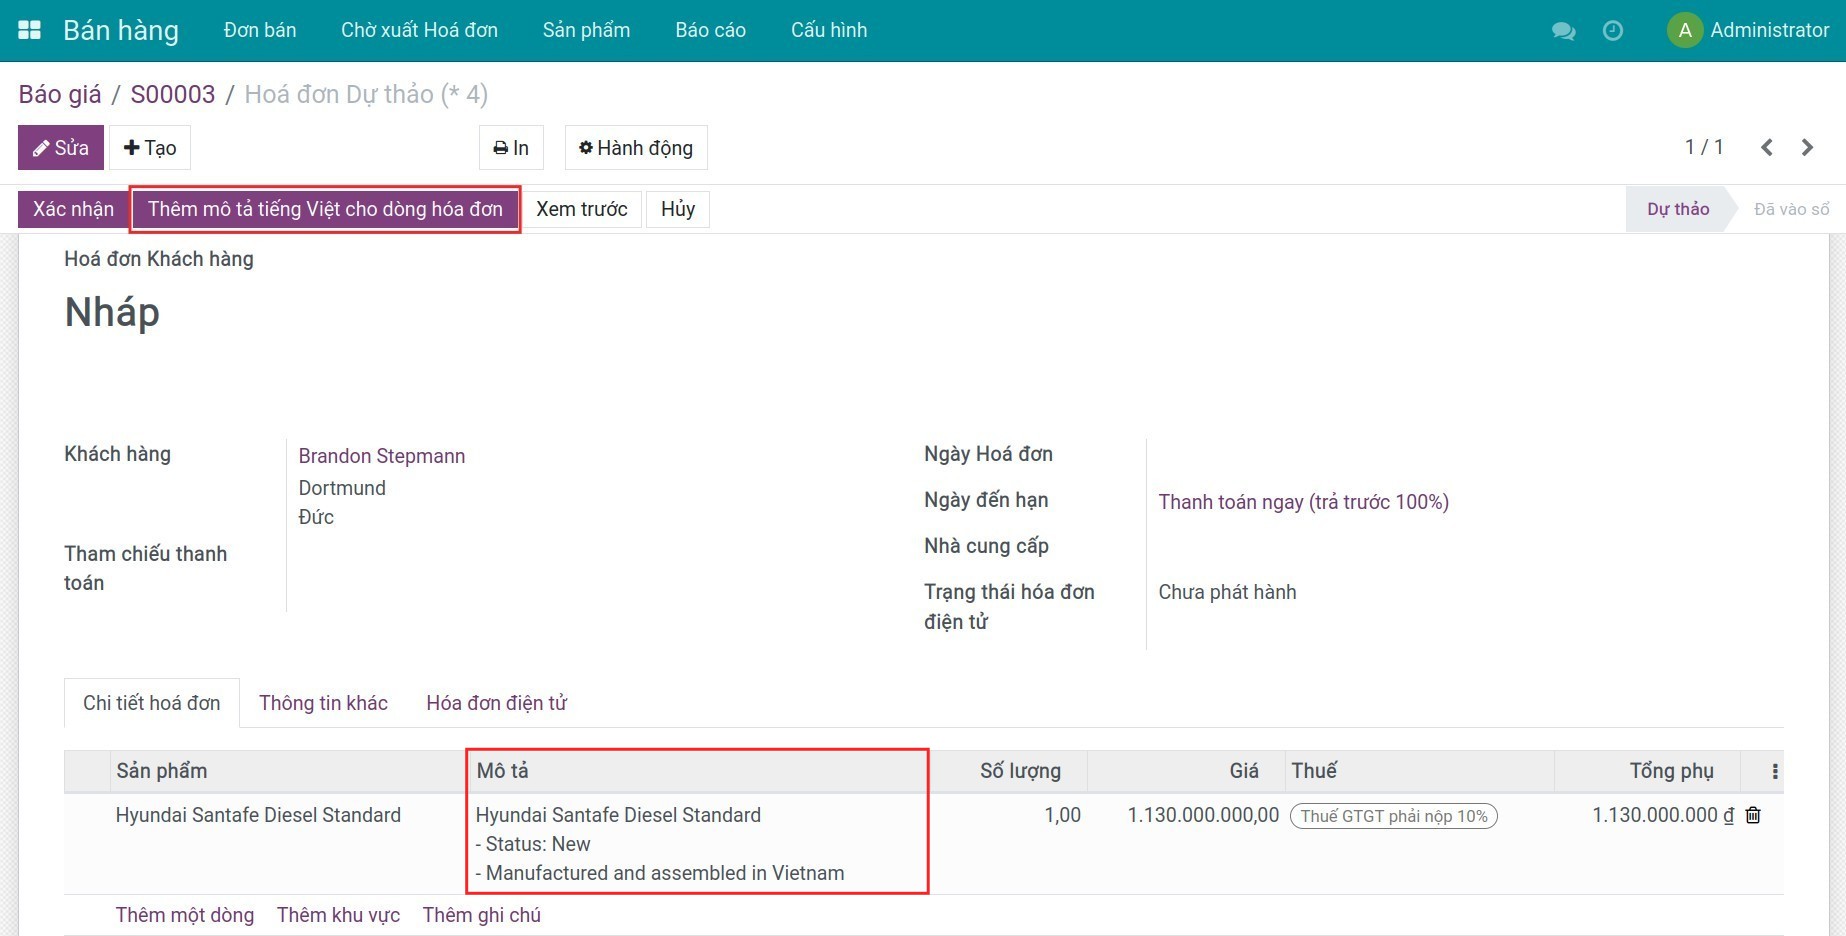Go to the previous record arrow

pyautogui.click(x=1767, y=148)
